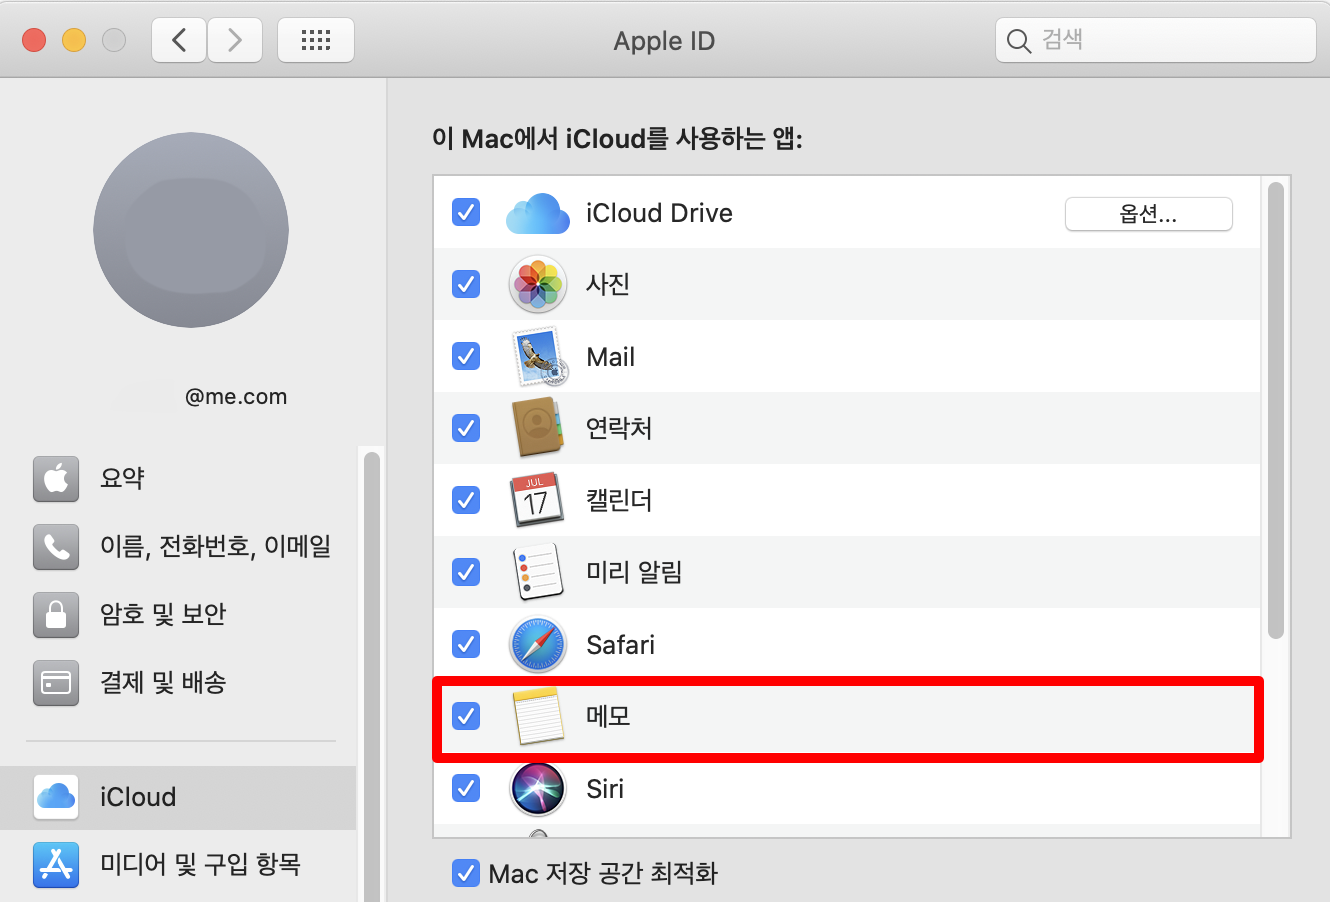Click the Safari compass icon

538,644
